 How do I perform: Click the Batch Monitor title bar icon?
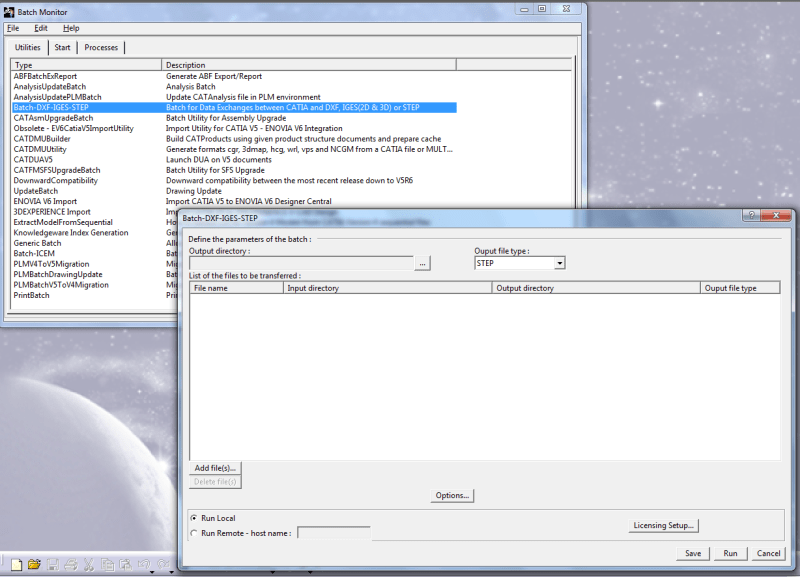9,12
